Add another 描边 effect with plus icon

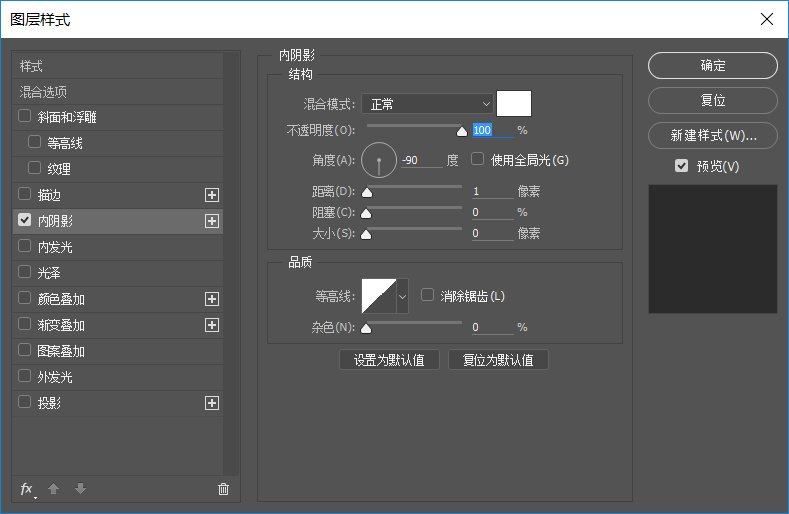(212, 195)
